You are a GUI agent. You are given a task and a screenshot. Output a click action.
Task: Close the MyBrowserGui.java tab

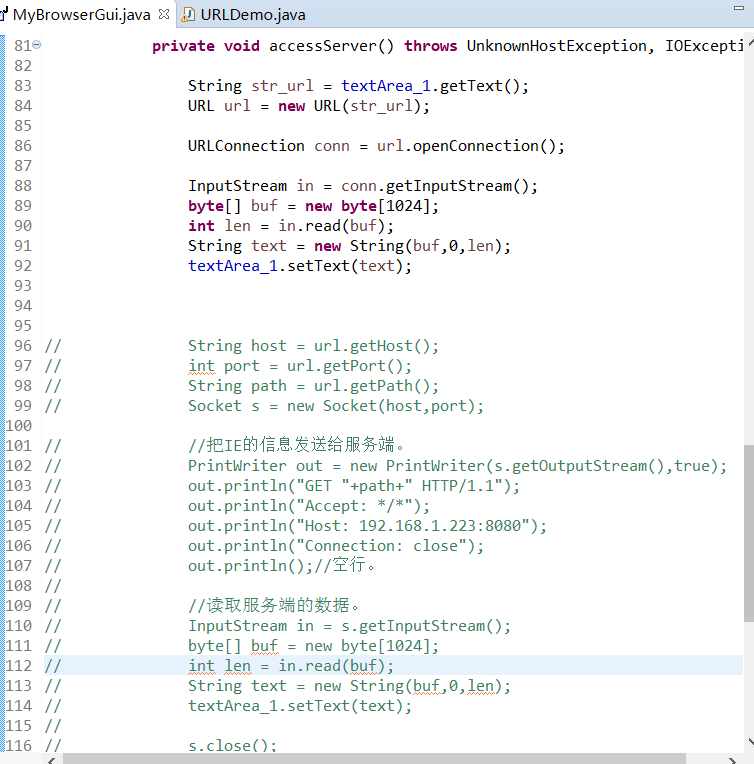coord(164,15)
